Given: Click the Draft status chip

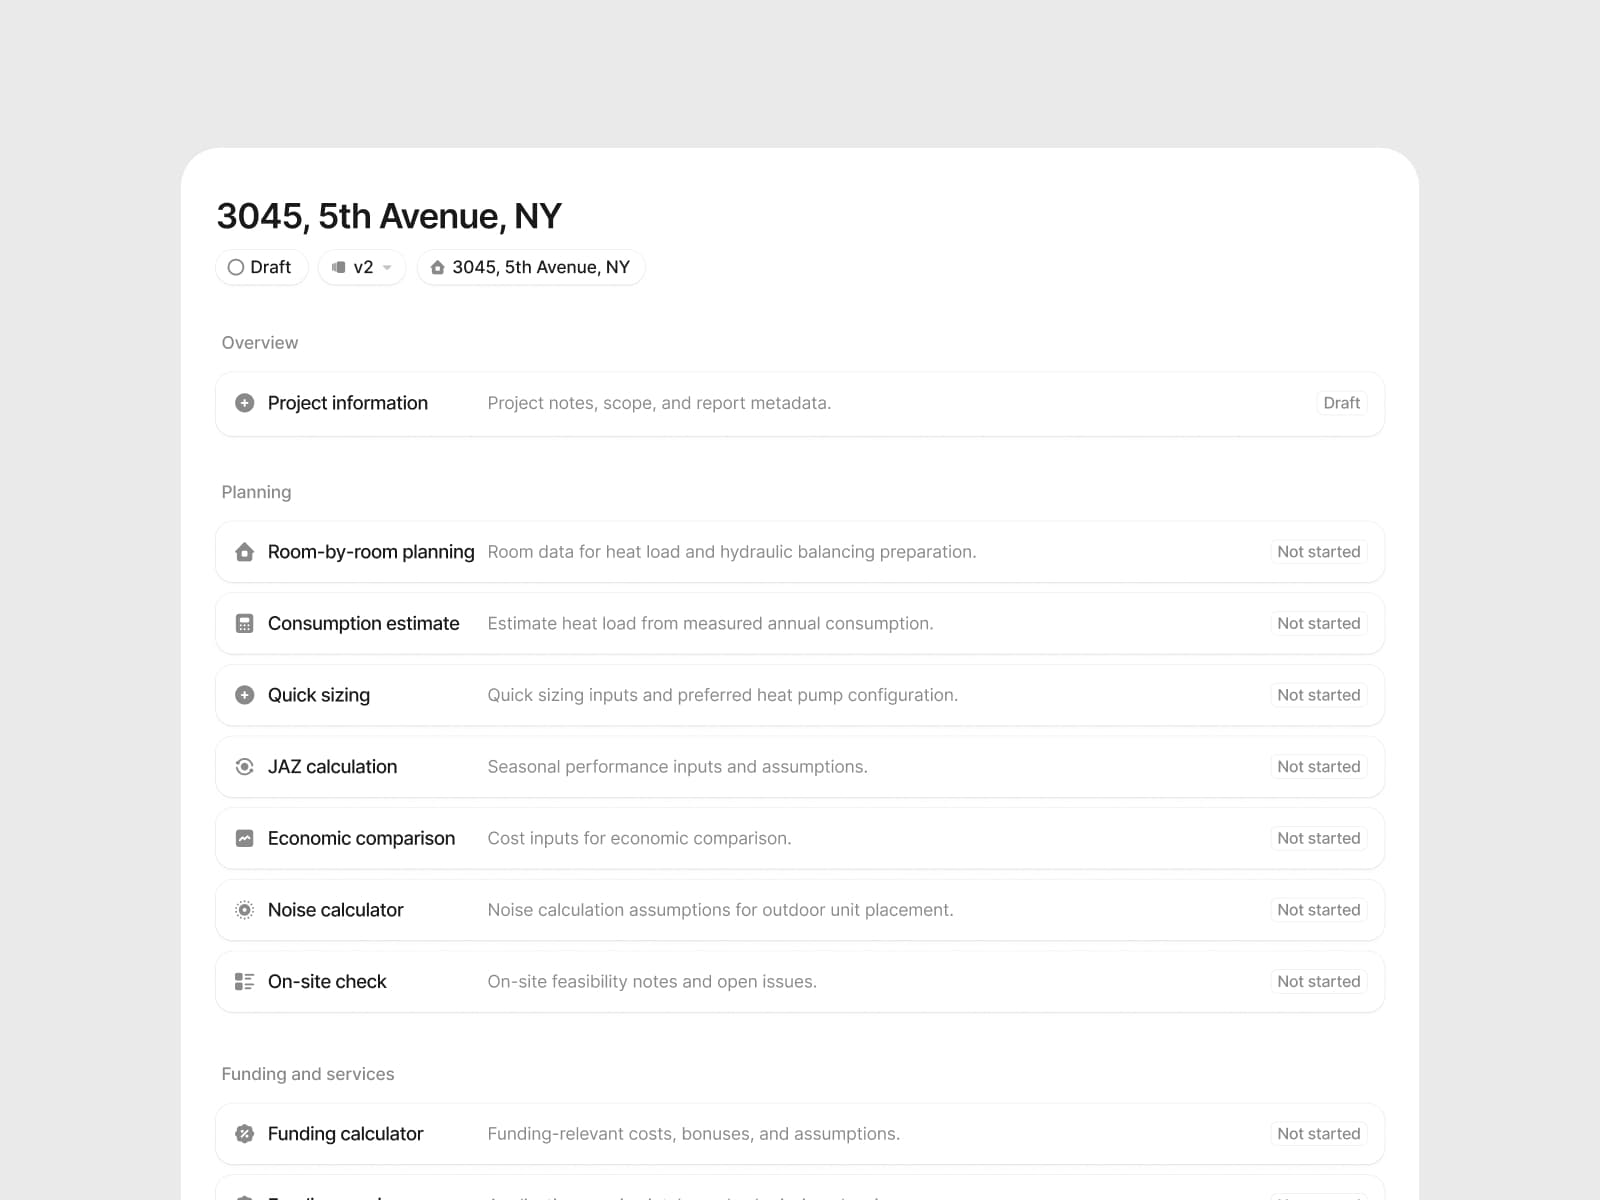Looking at the screenshot, I should tap(261, 267).
